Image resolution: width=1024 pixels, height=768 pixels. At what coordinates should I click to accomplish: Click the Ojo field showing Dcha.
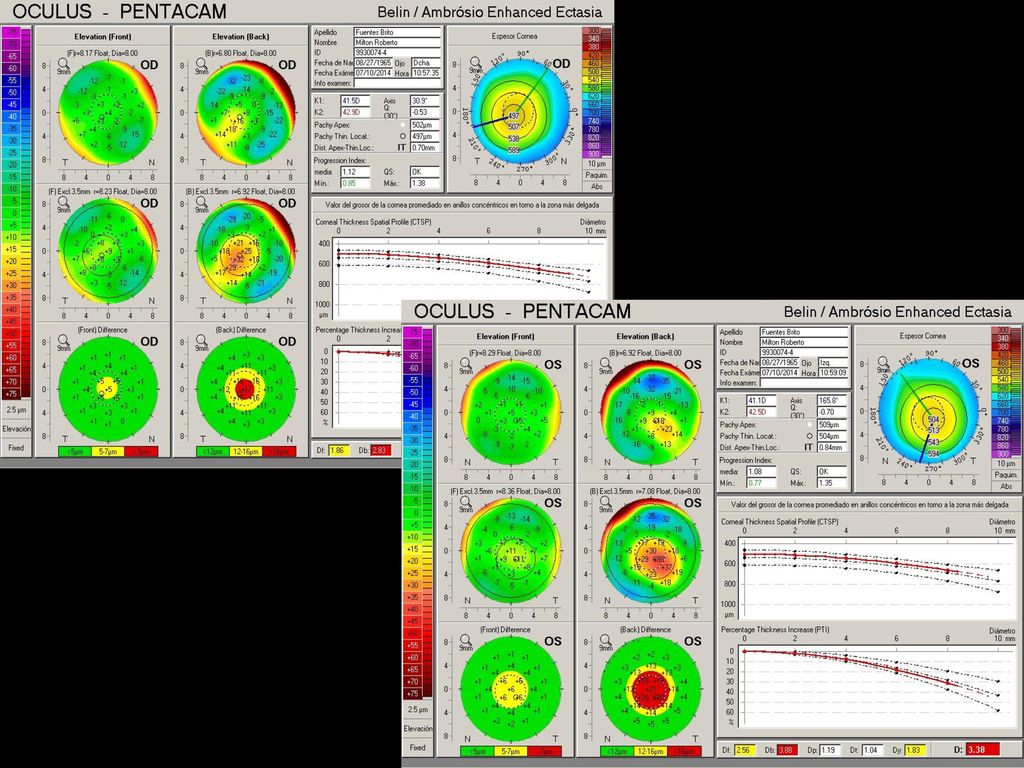(426, 63)
